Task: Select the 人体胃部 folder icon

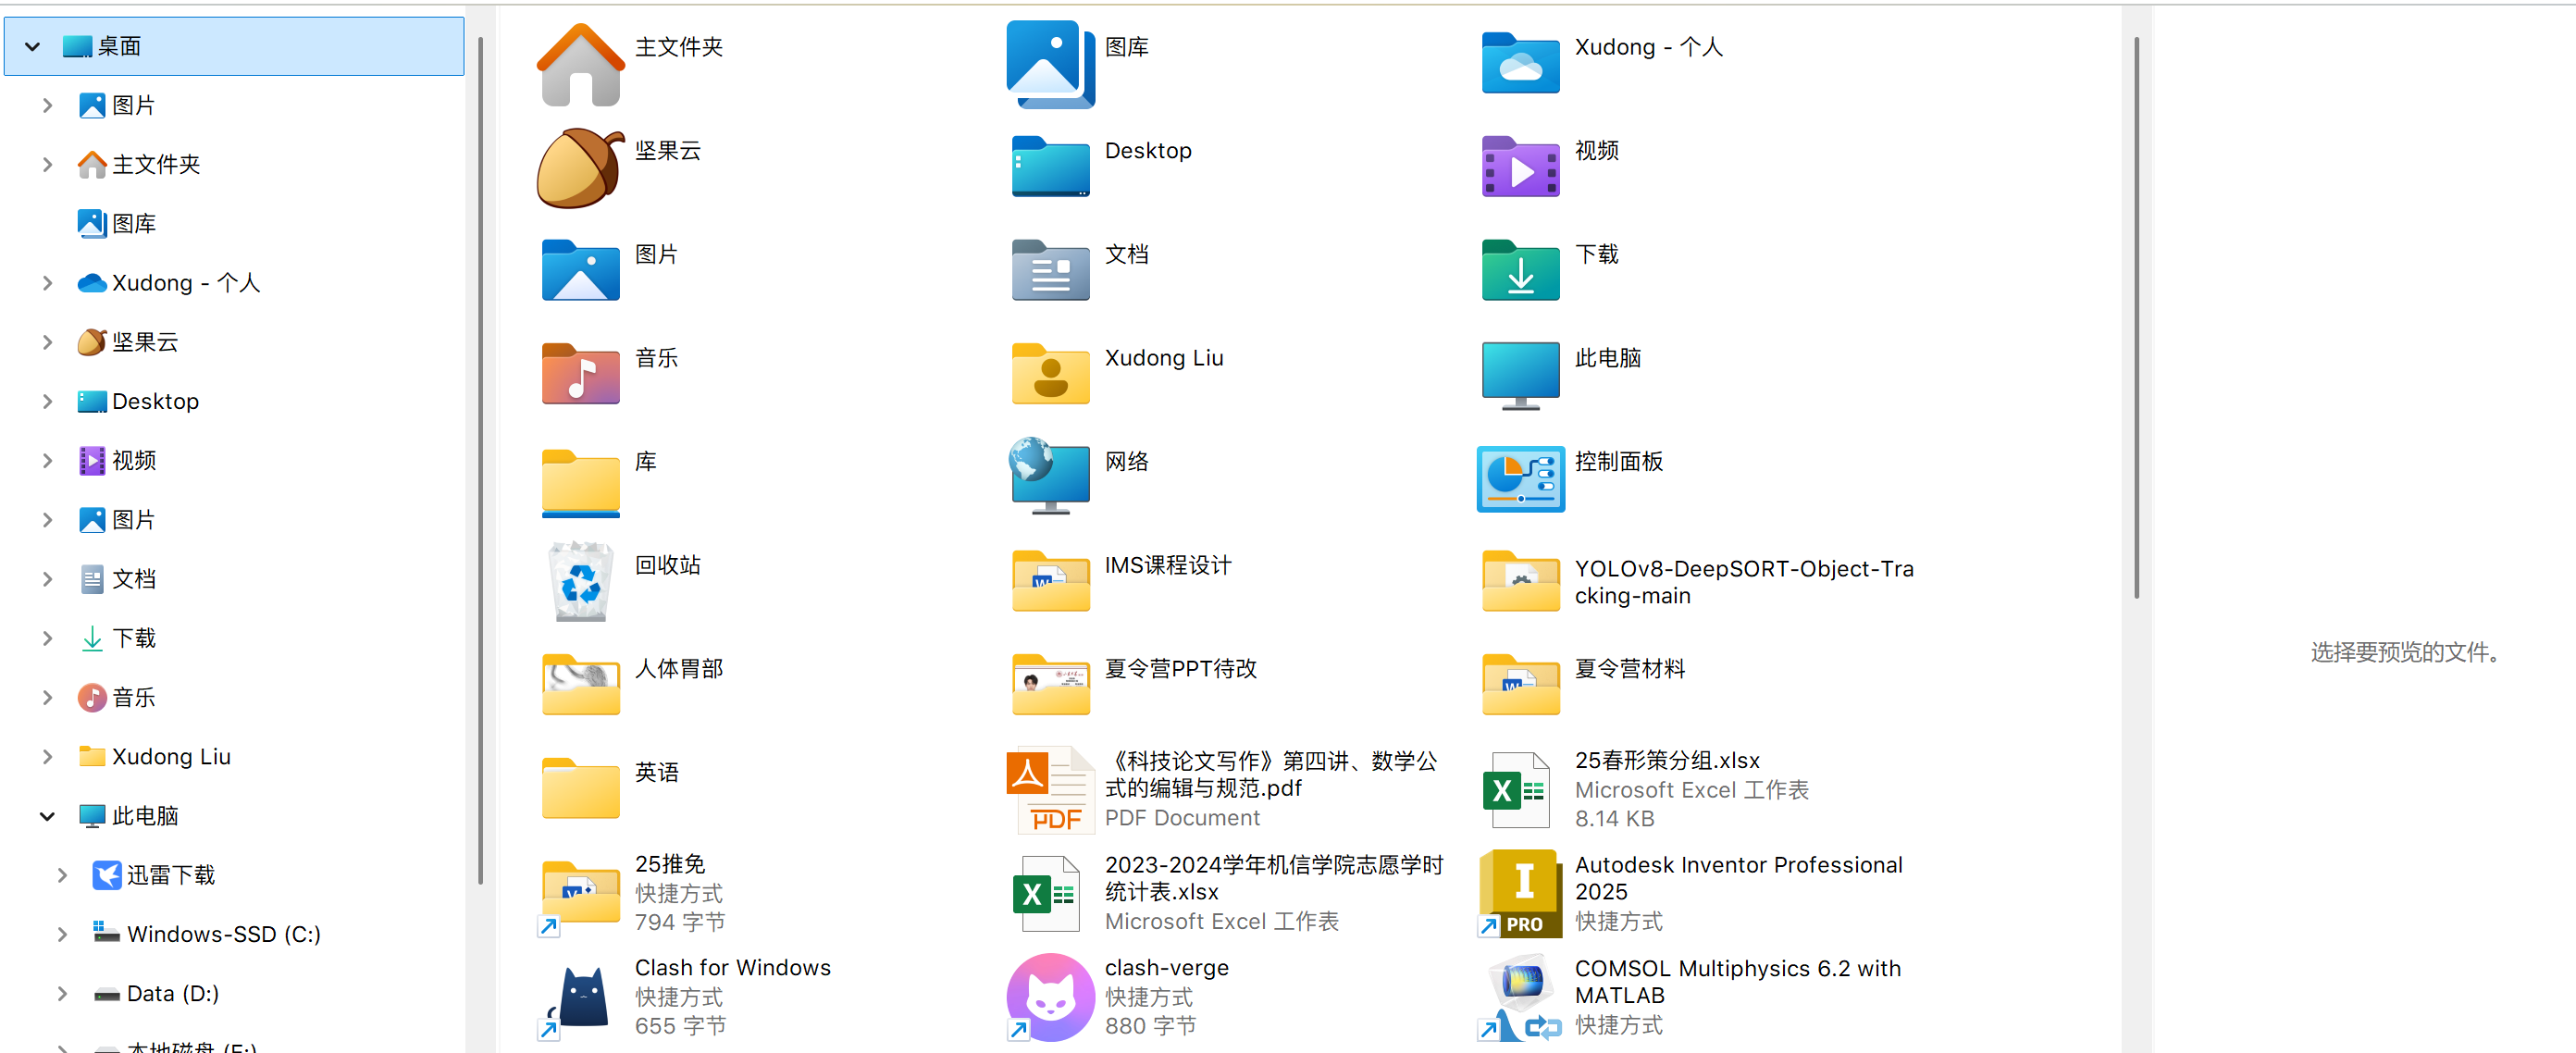Action: tap(580, 685)
